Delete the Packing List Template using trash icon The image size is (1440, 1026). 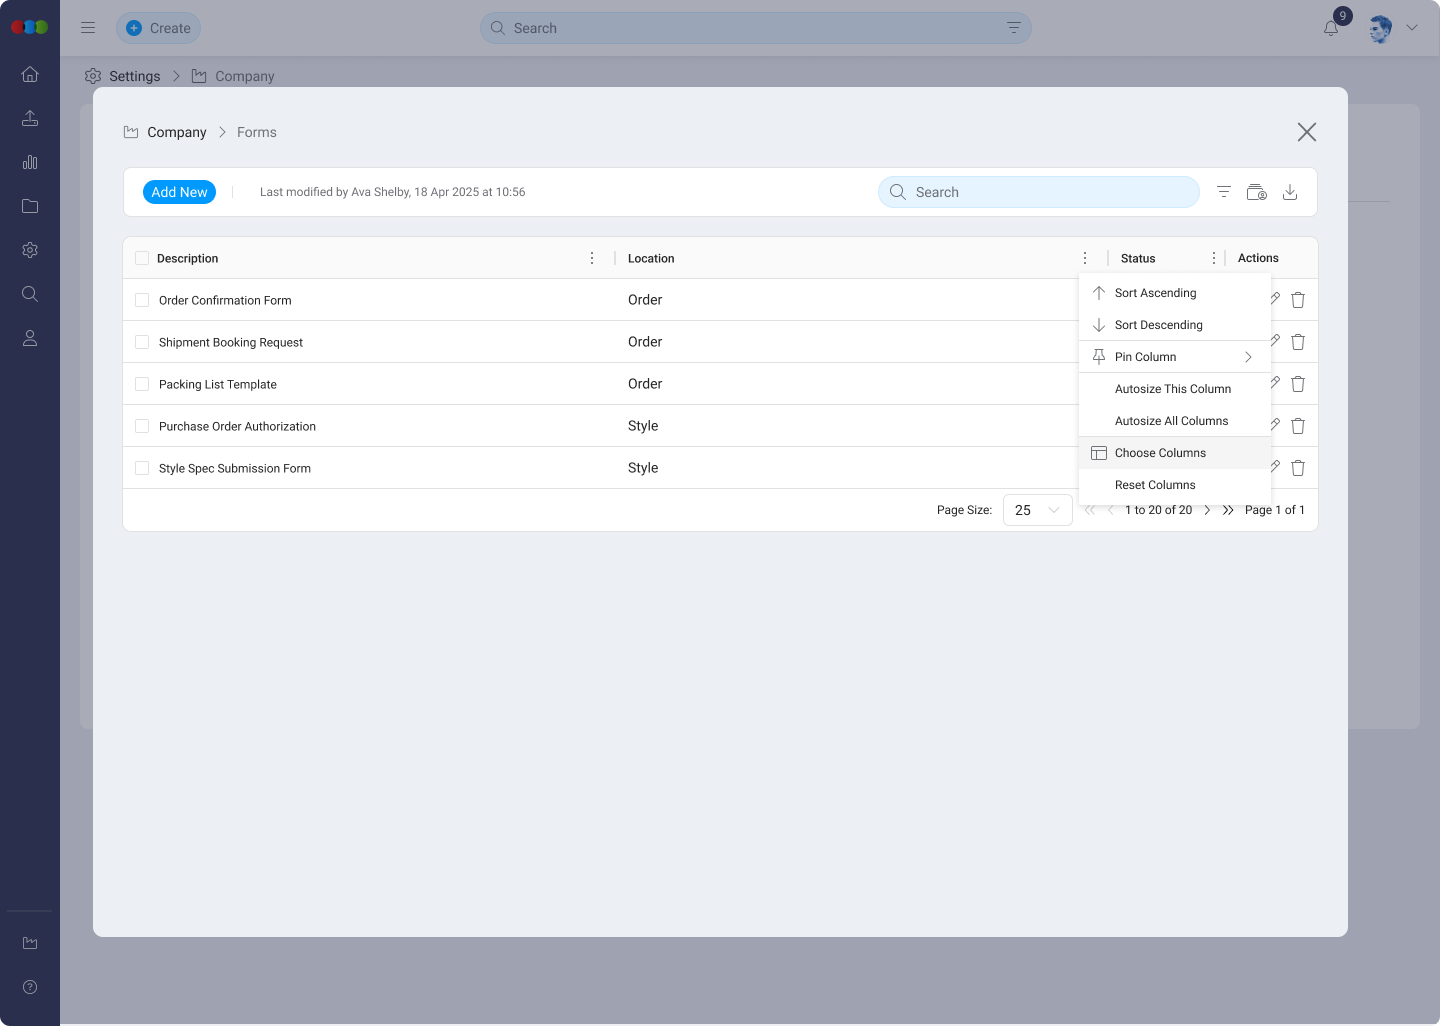point(1298,383)
